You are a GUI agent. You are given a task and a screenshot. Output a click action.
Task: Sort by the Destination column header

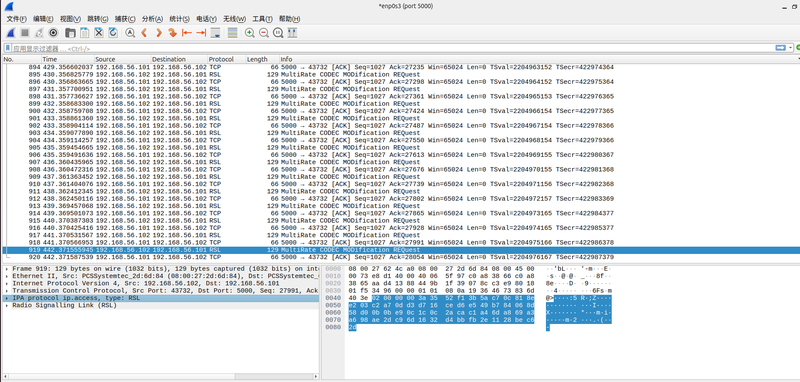point(179,59)
